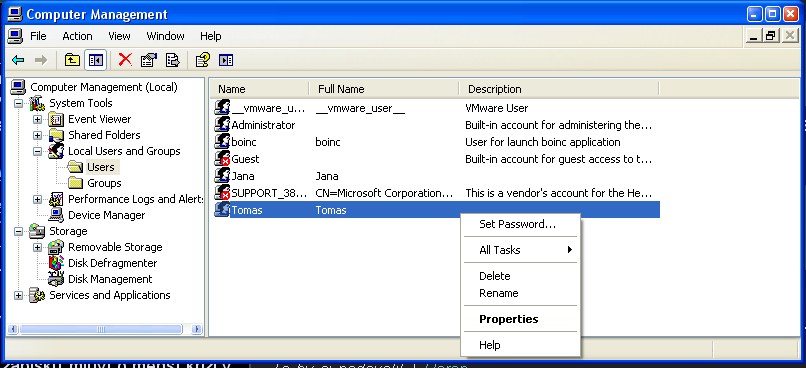Click the Administrator user icon
The image size is (806, 368).
(x=222, y=125)
